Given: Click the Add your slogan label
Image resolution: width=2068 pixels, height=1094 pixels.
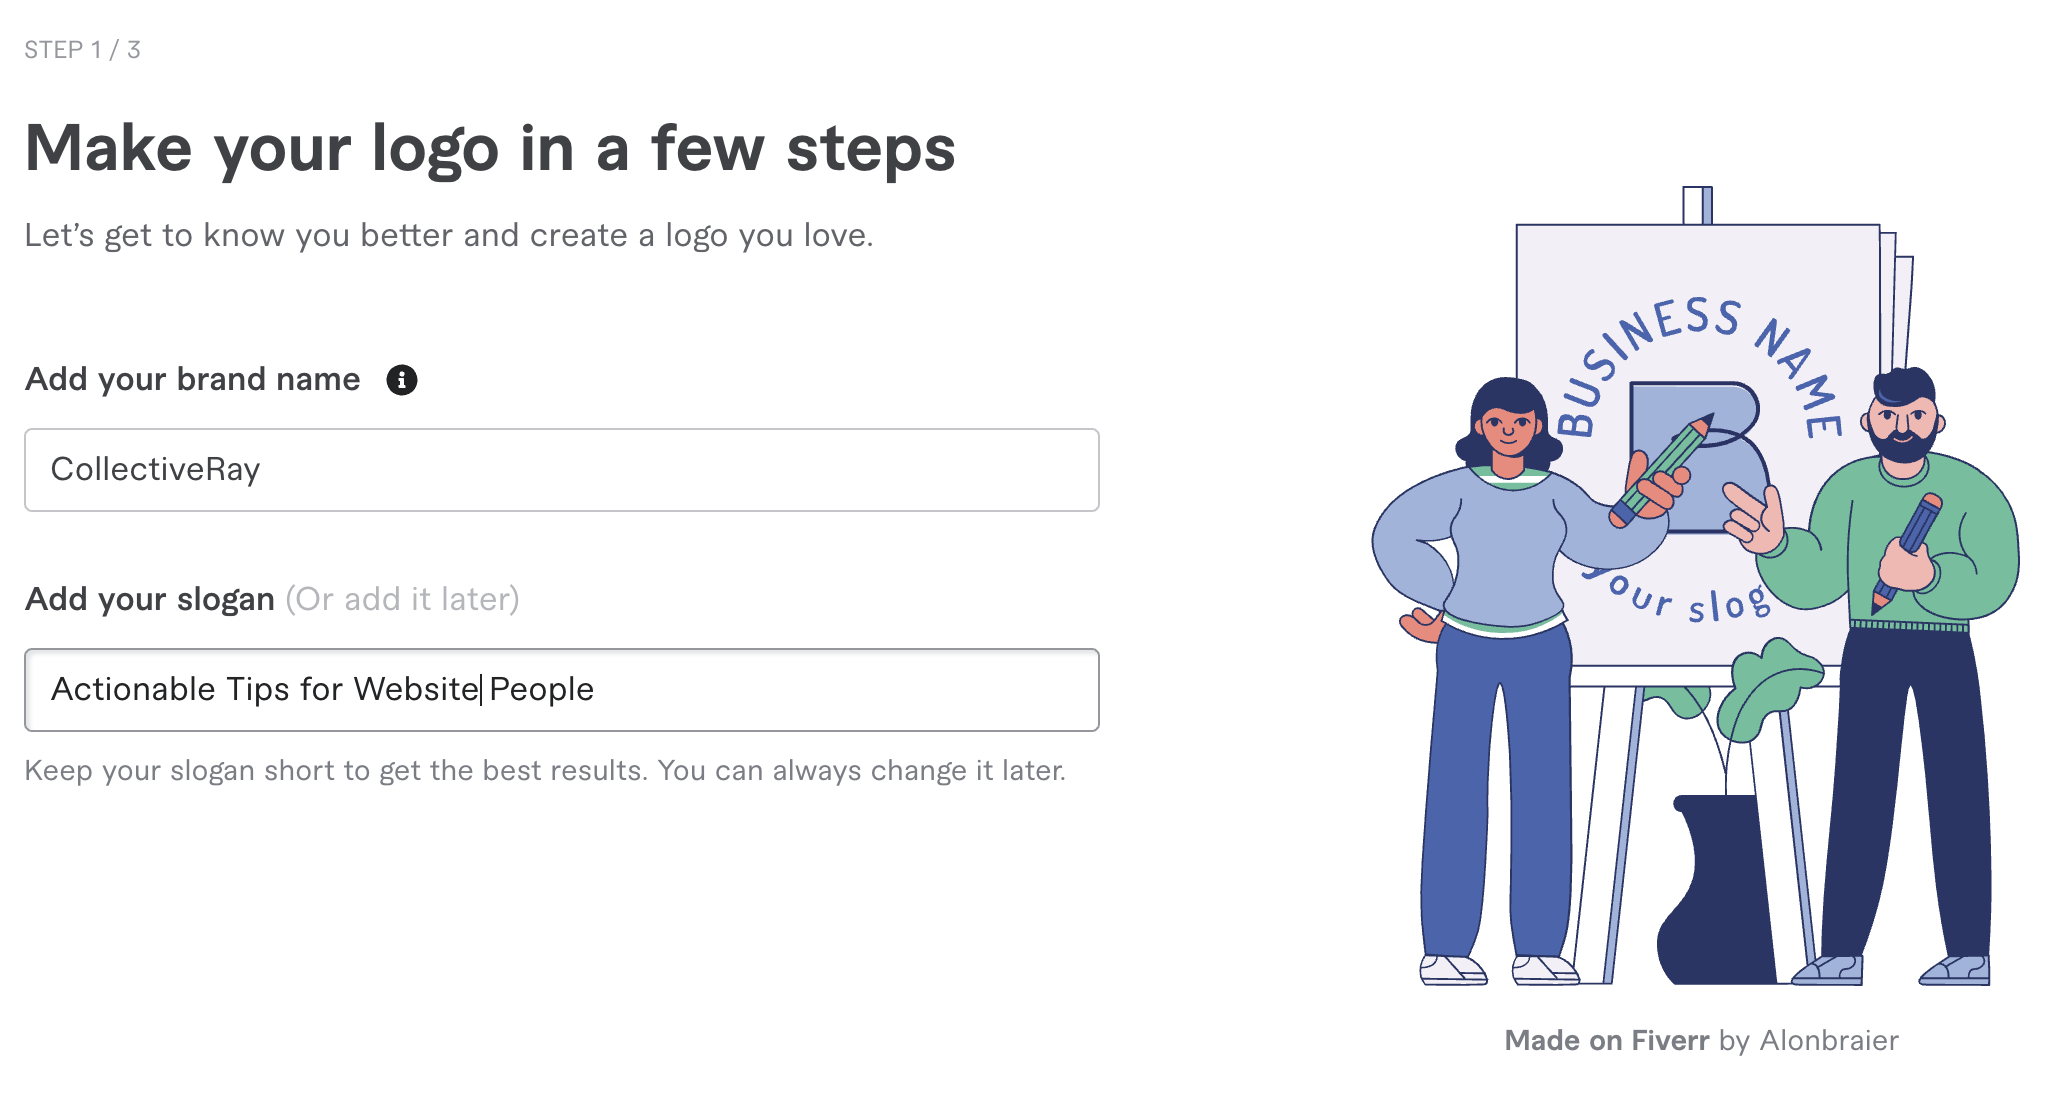Looking at the screenshot, I should pyautogui.click(x=150, y=599).
